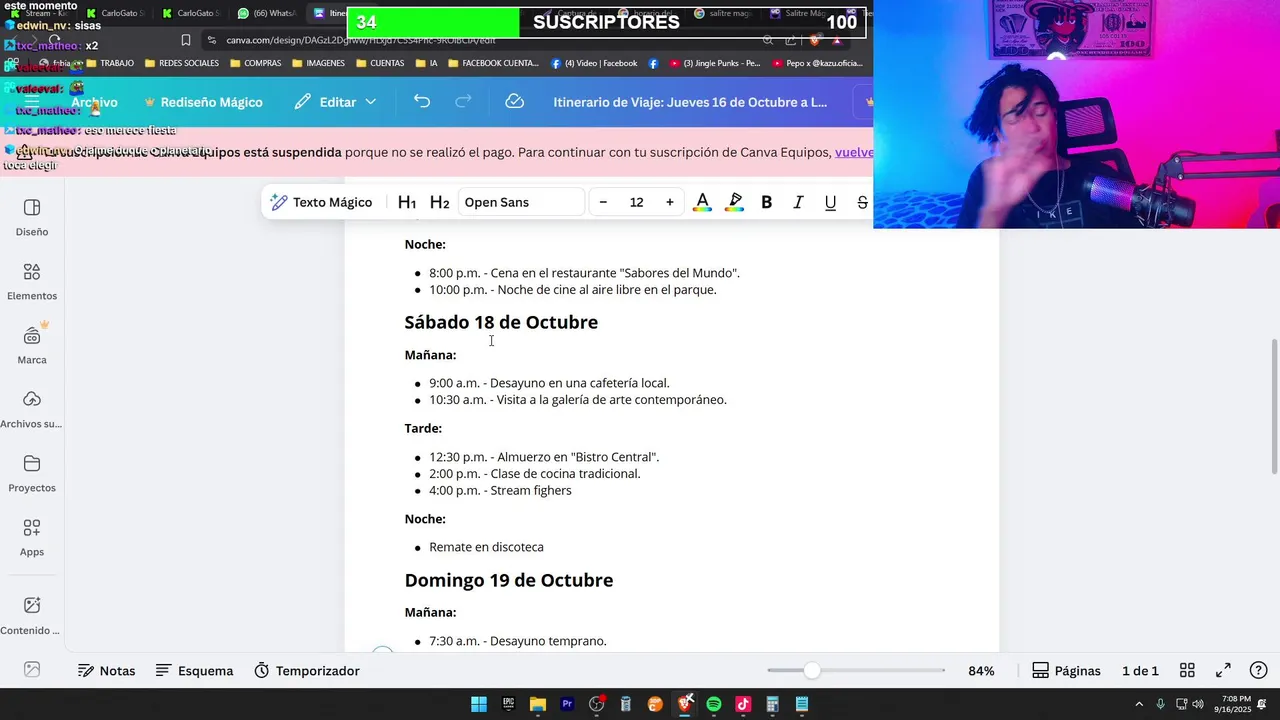
Task: Click the font size field showing 12
Action: 636,202
